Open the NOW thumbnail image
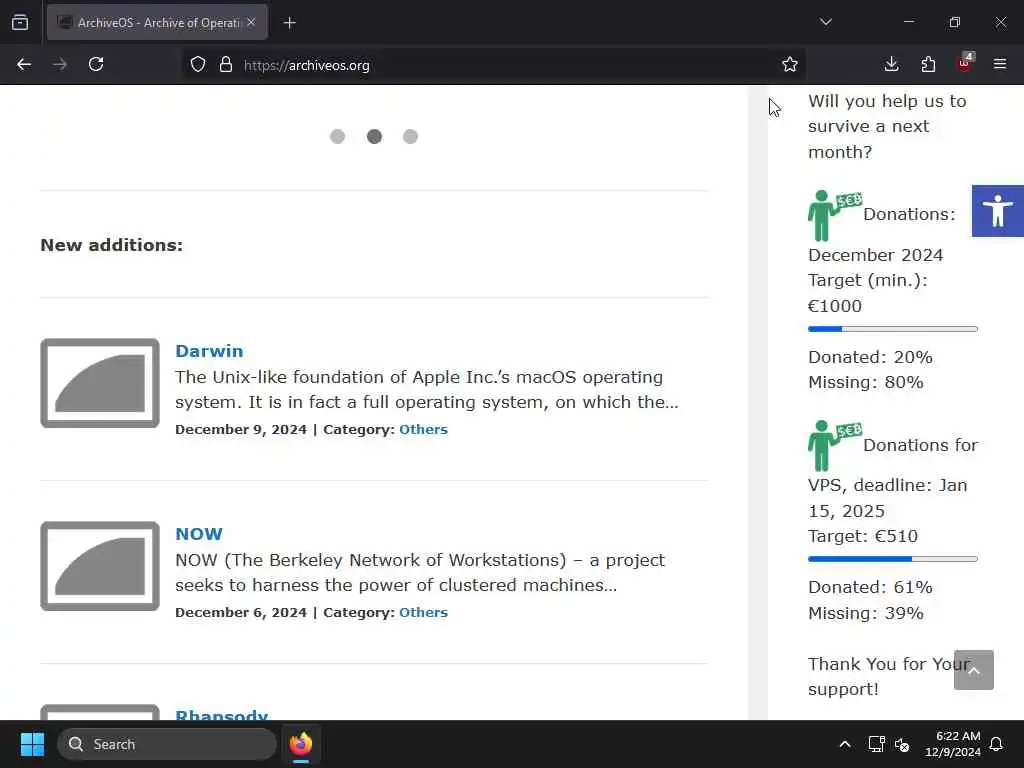This screenshot has width=1024, height=768. coord(100,566)
